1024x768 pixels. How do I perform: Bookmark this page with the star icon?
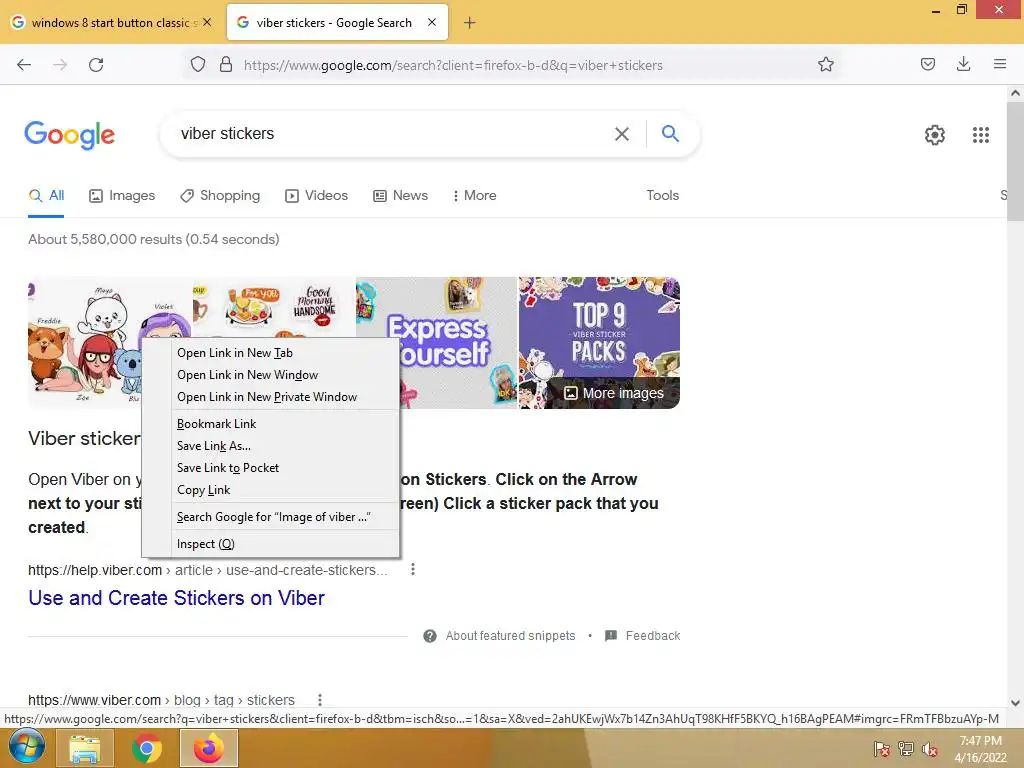click(825, 65)
